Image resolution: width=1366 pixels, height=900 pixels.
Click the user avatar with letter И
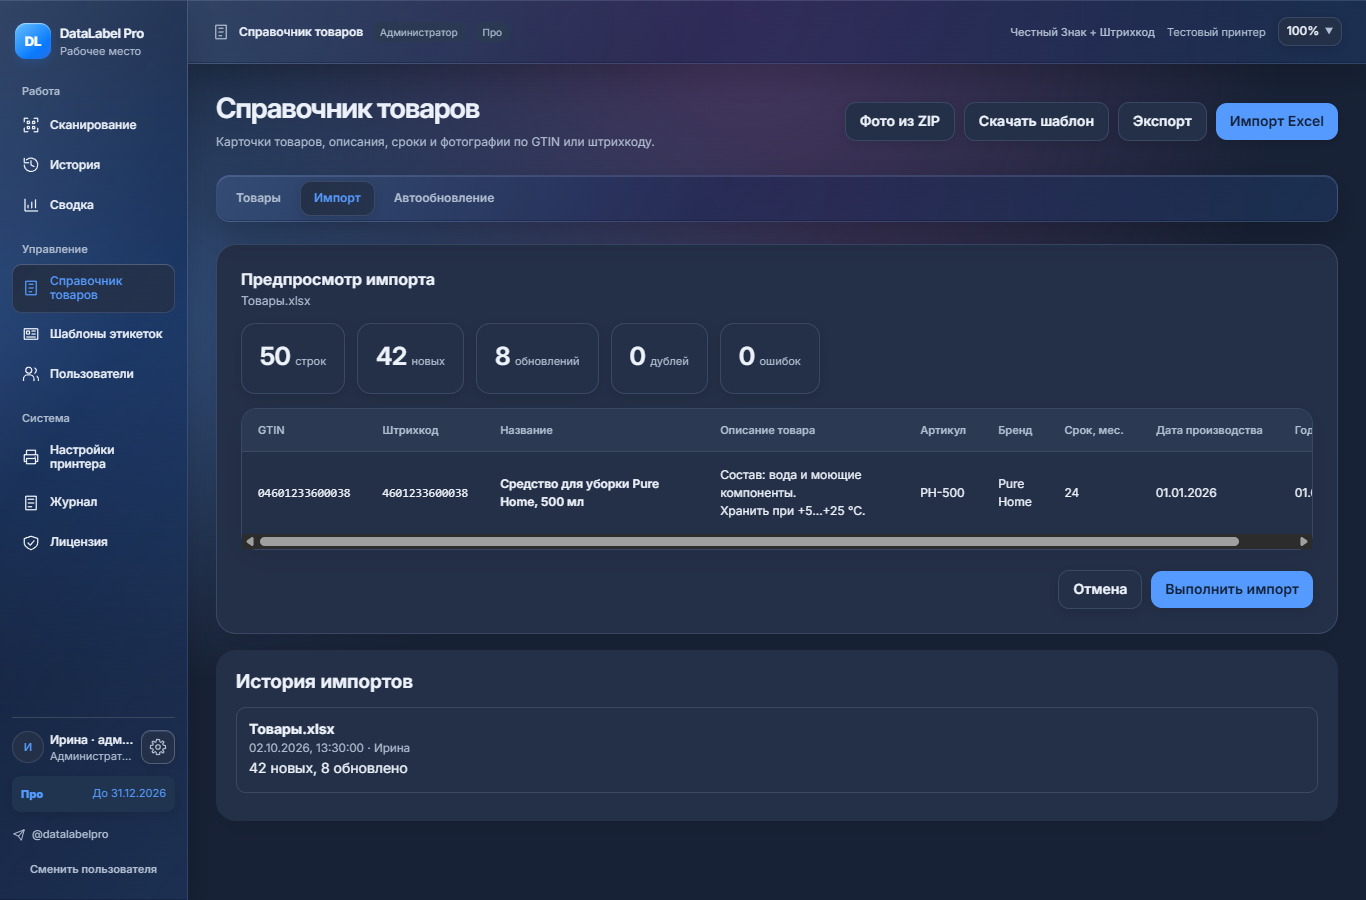(28, 747)
